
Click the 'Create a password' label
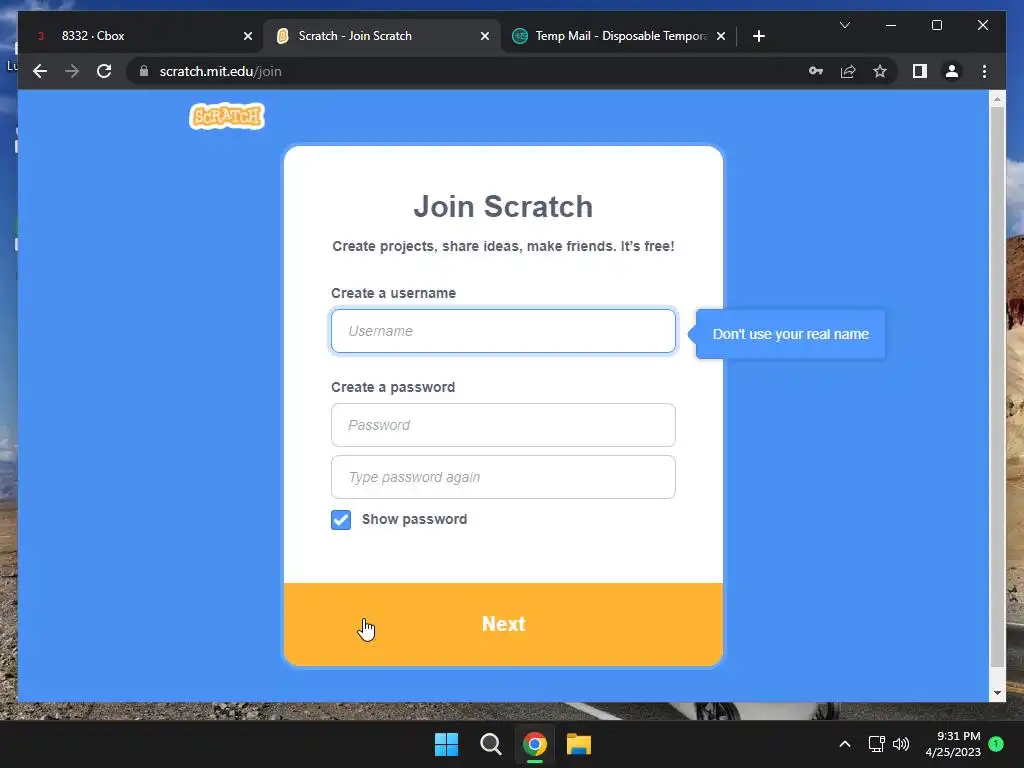[x=393, y=387]
